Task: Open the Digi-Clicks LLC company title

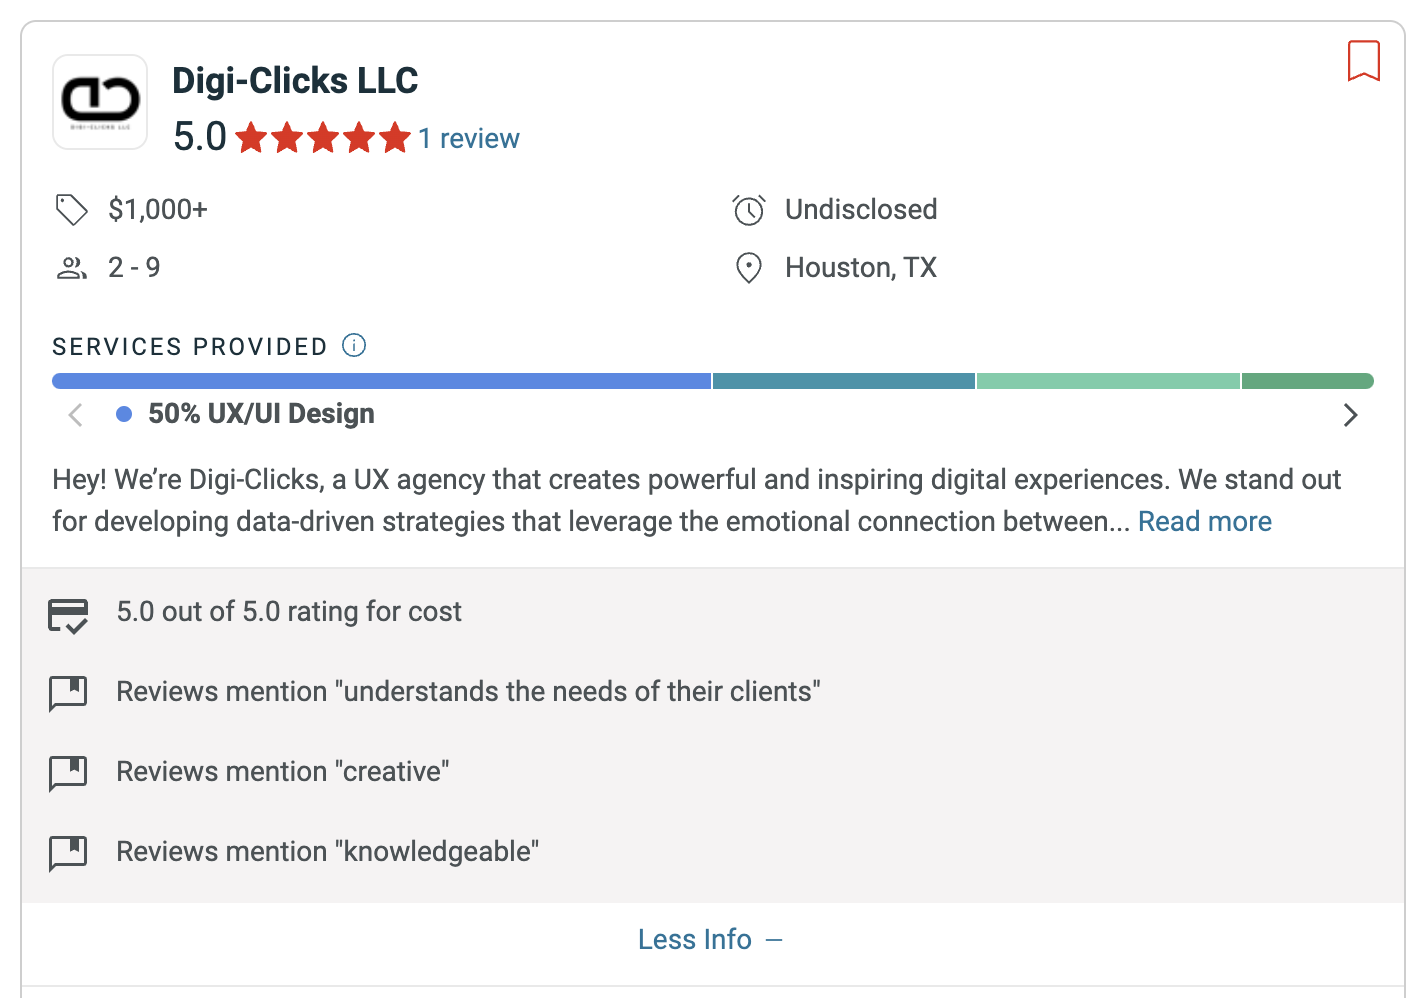Action: [295, 81]
